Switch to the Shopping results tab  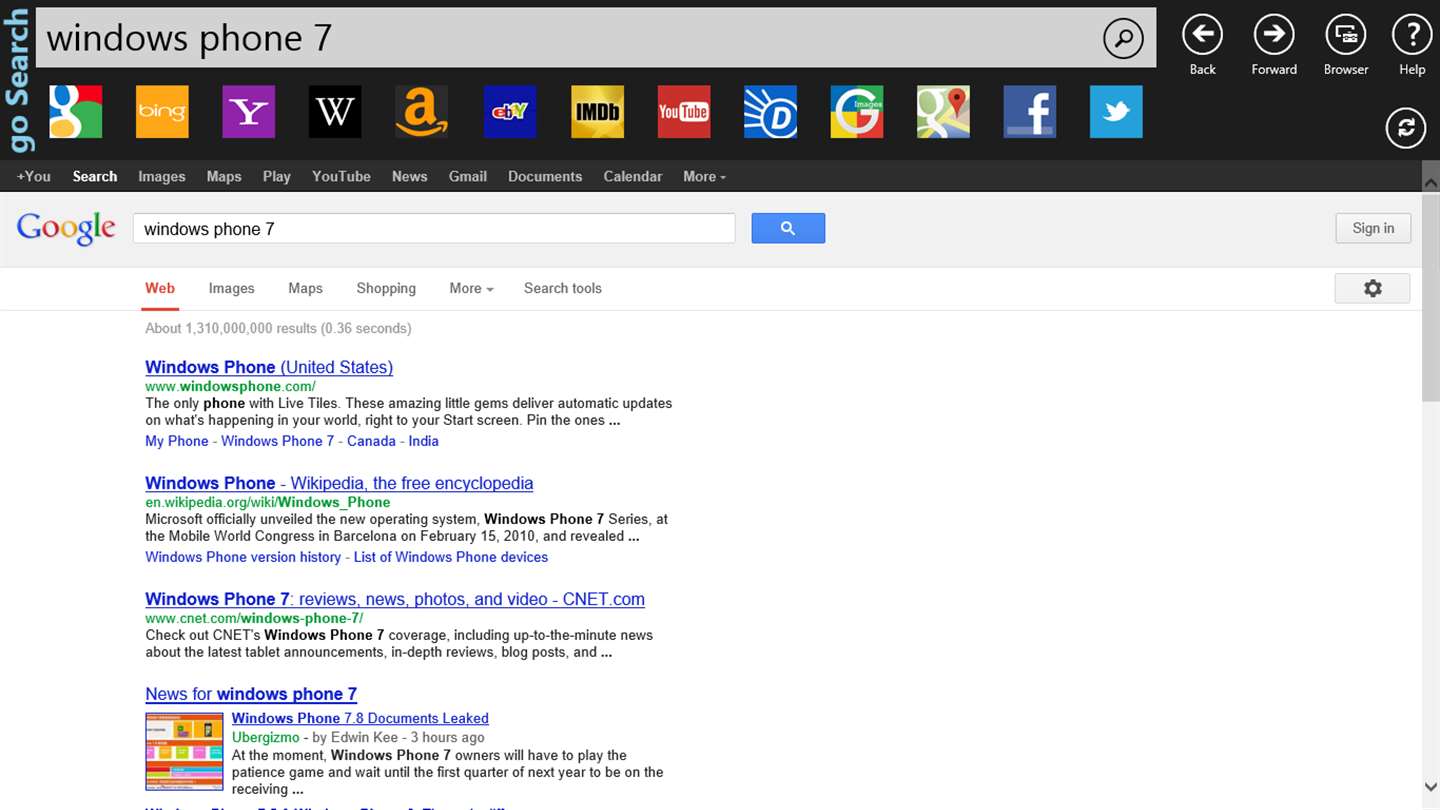click(386, 288)
